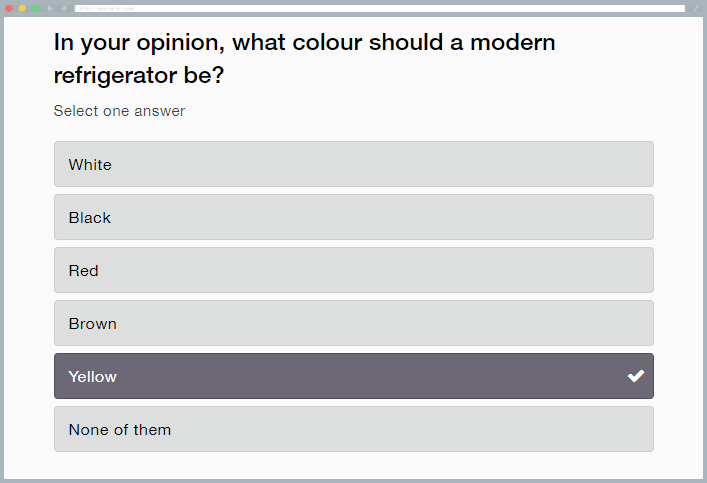Click the expand icon right of the address bar

click(x=696, y=8)
